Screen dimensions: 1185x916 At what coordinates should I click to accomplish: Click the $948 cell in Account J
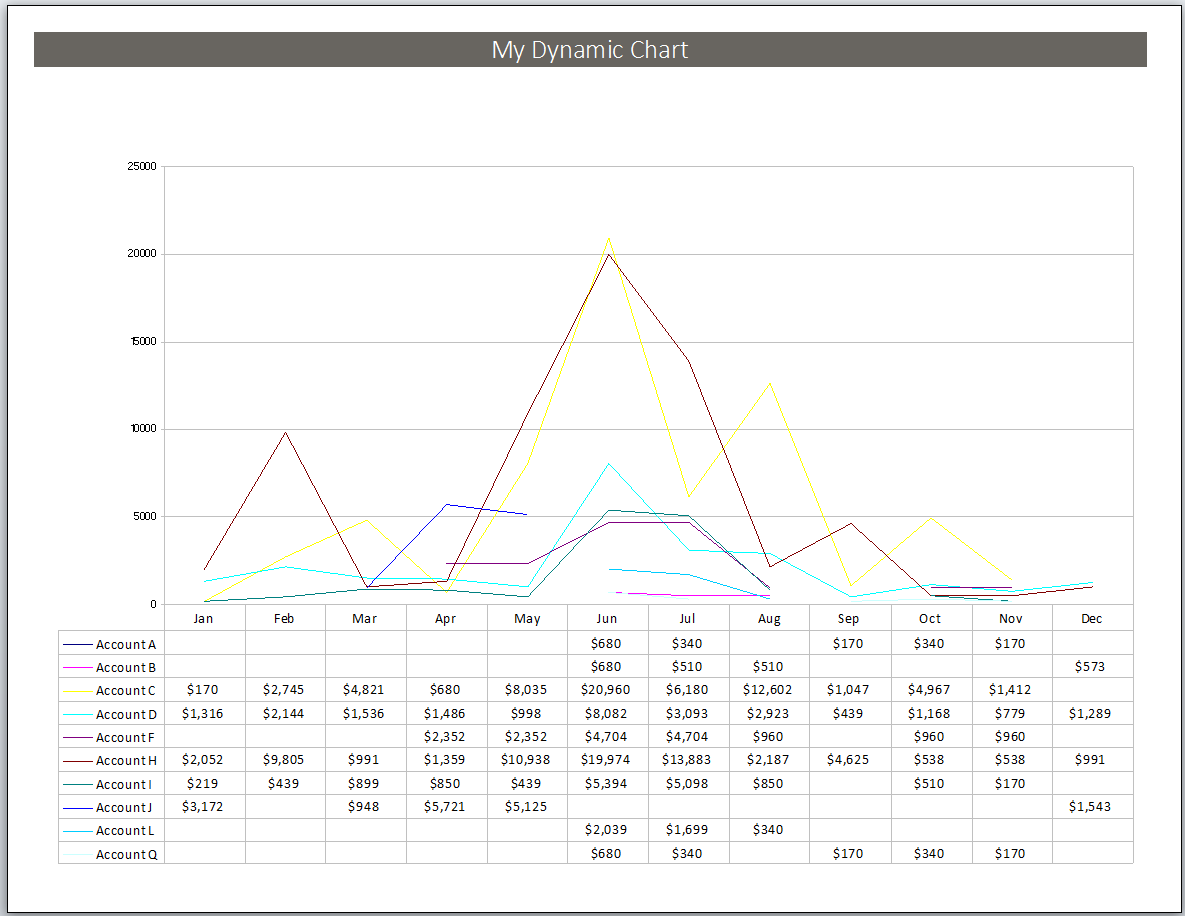point(364,806)
